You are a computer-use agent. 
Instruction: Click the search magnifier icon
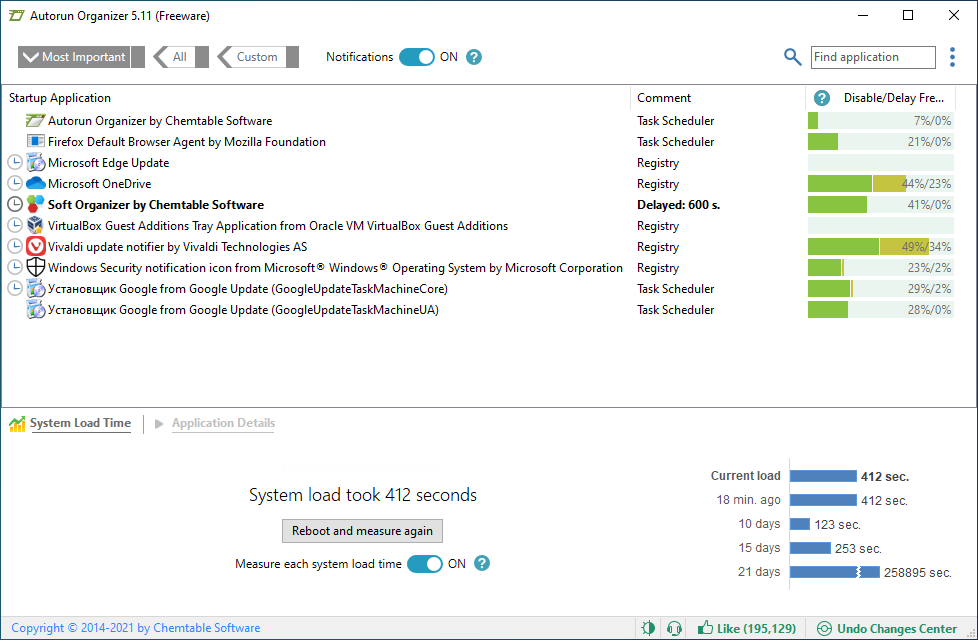pos(792,57)
